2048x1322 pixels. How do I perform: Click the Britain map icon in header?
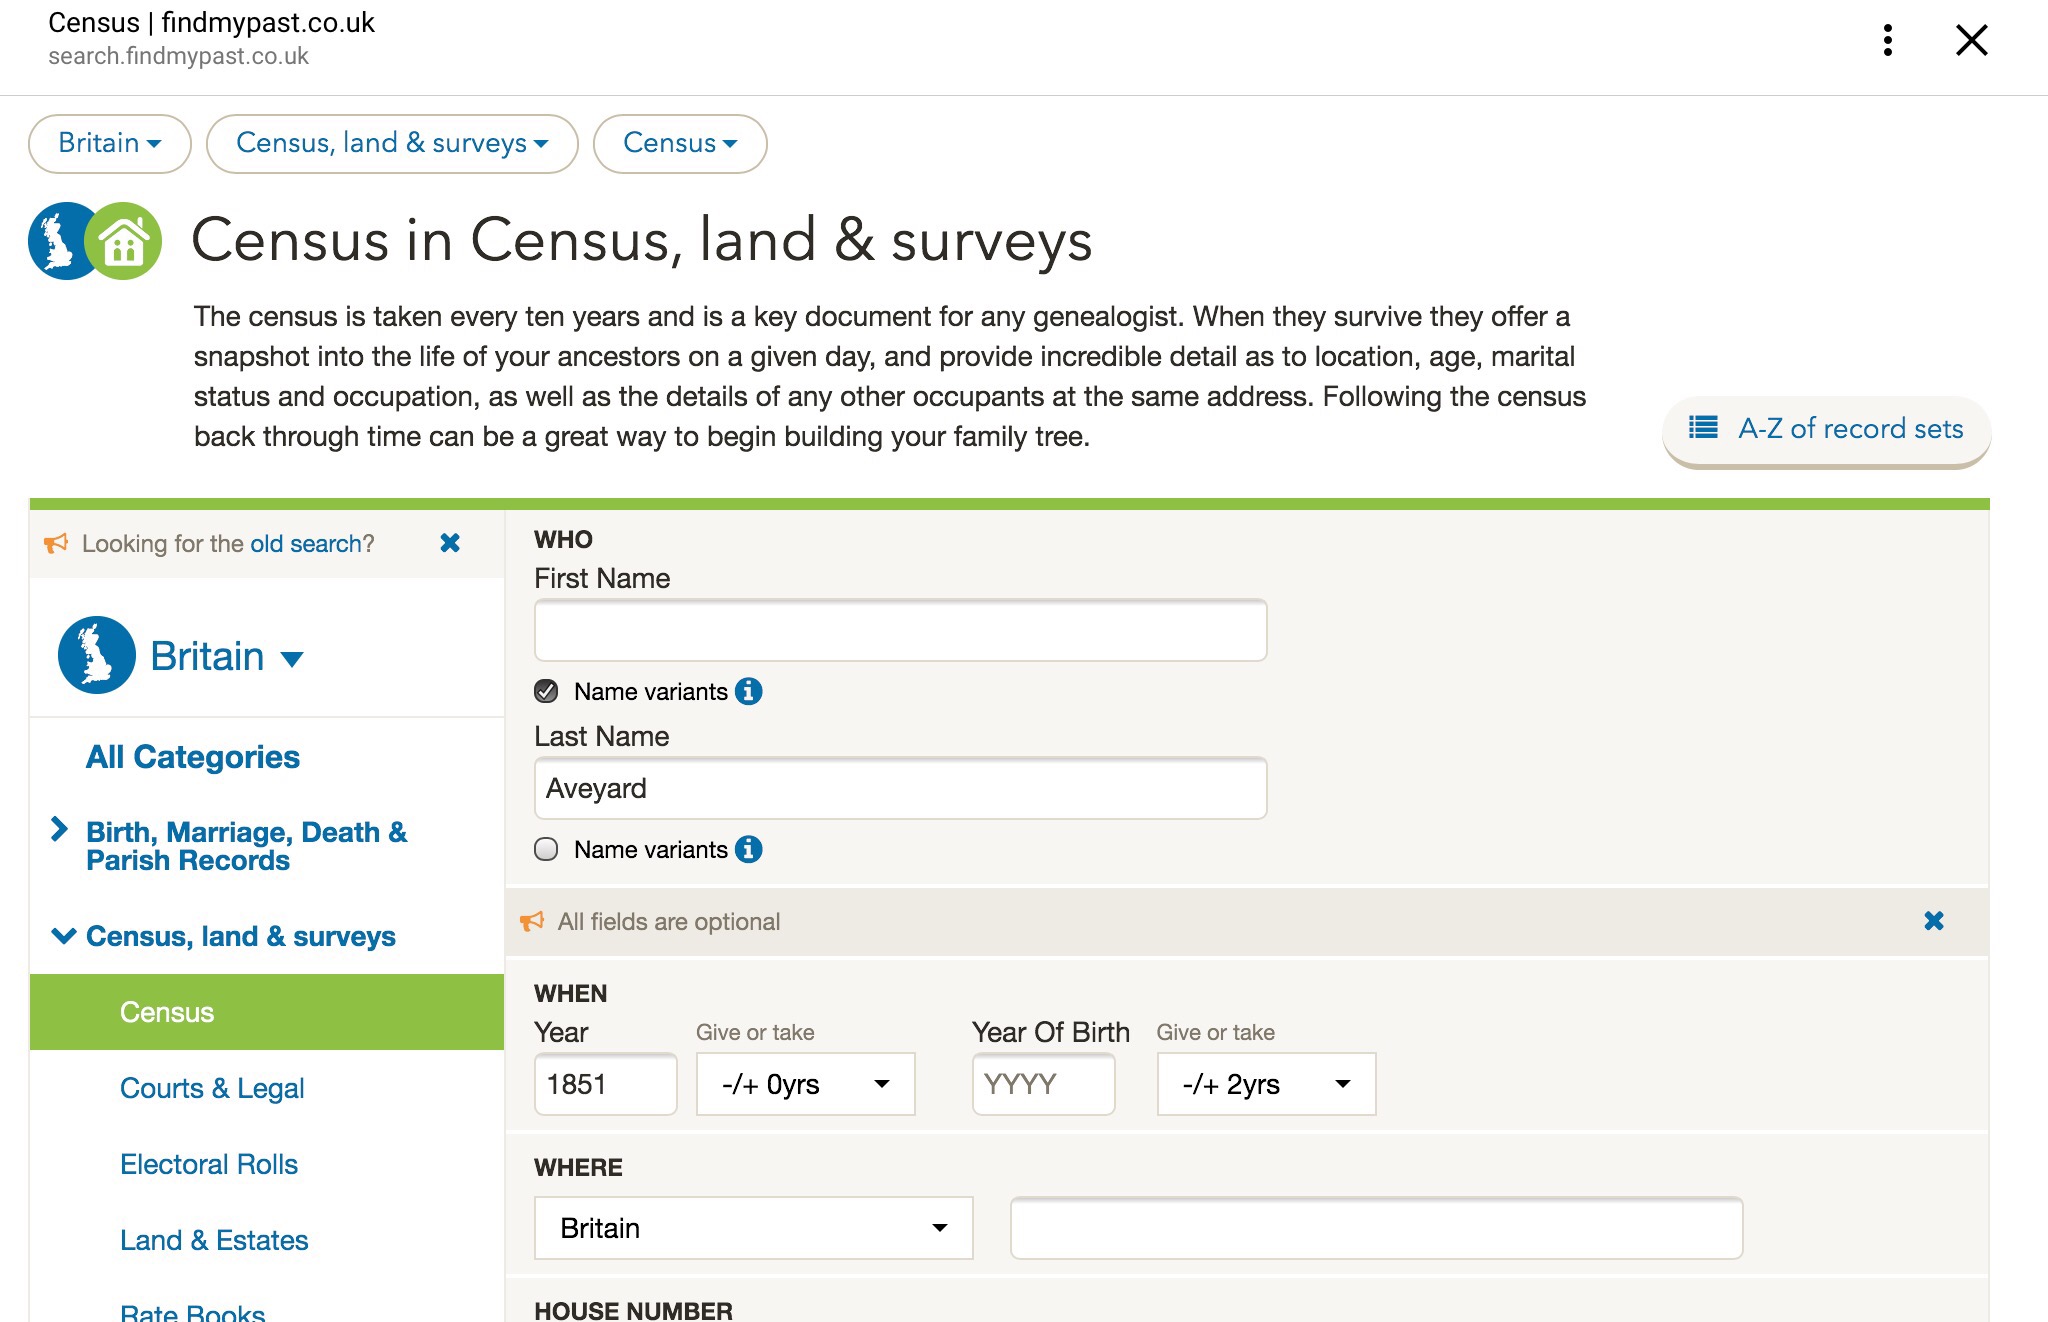60,241
